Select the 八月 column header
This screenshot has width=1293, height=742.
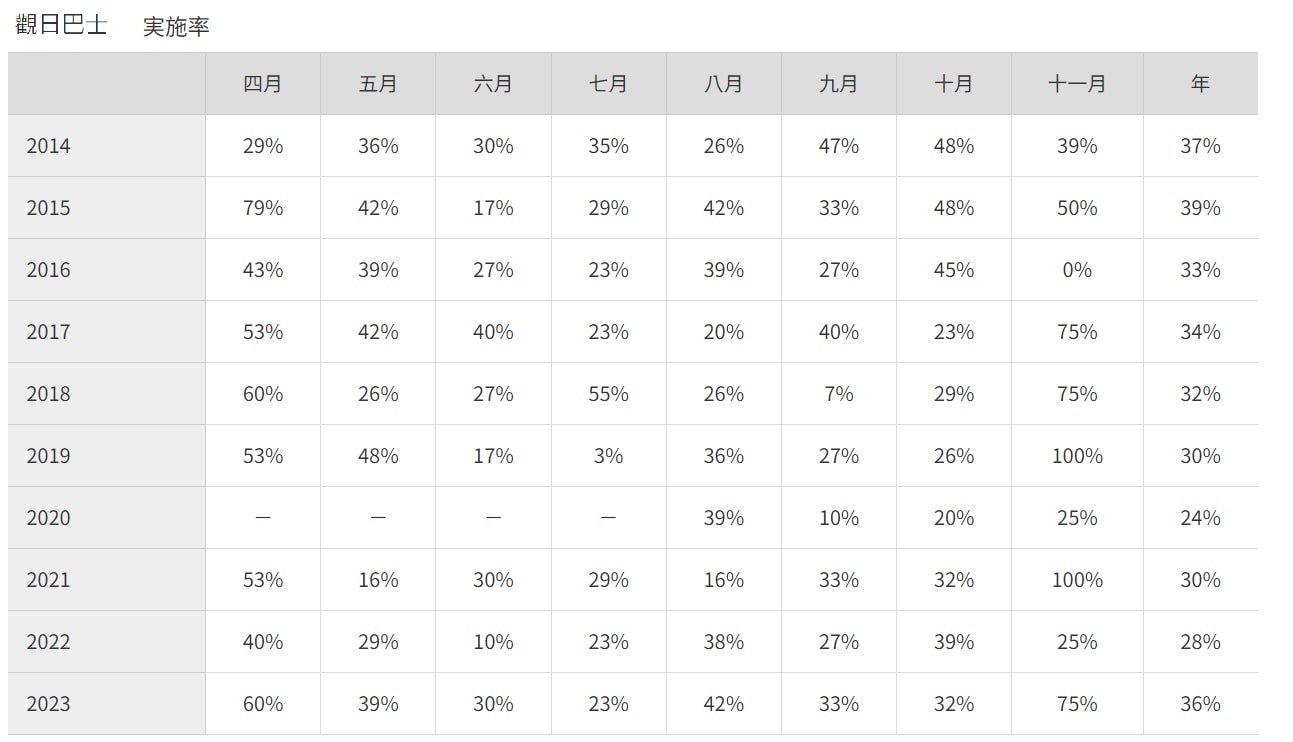[x=723, y=84]
